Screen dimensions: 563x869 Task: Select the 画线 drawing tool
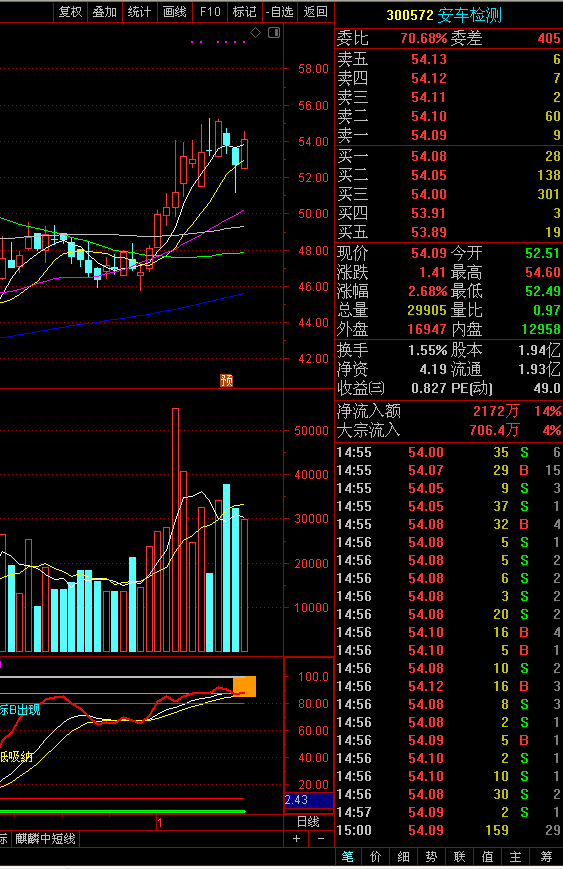pos(175,12)
